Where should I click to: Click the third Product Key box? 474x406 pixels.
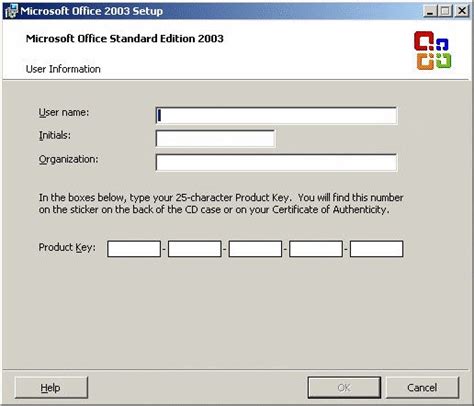255,249
